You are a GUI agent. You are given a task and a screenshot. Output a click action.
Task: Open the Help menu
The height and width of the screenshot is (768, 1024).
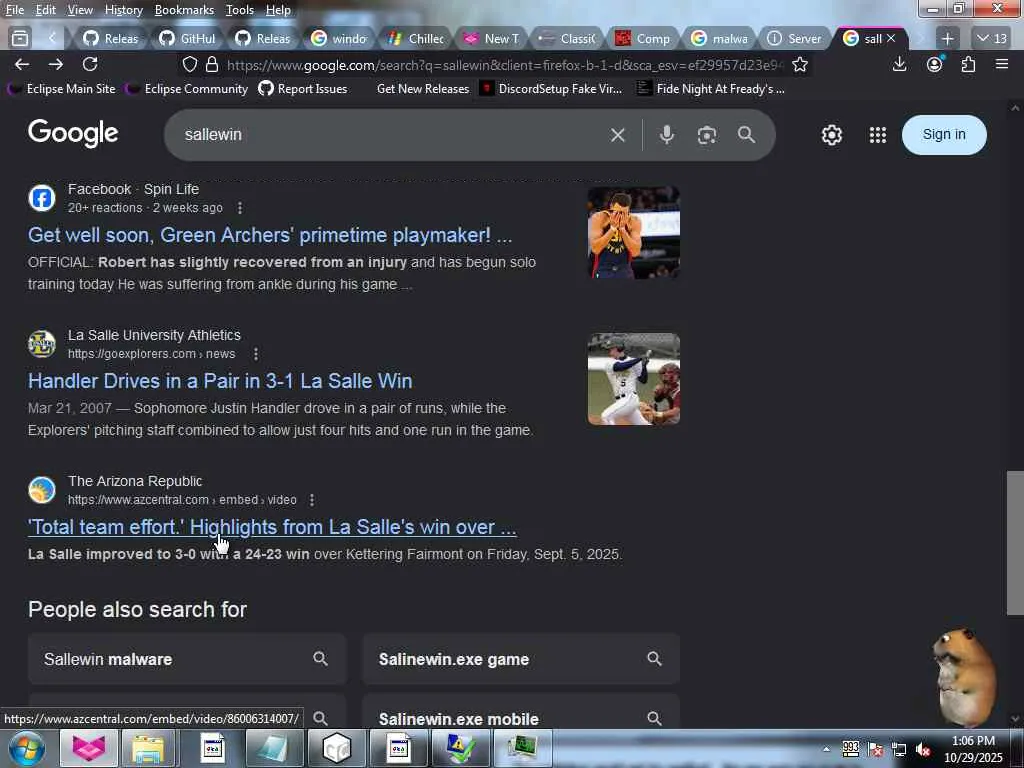coord(278,10)
